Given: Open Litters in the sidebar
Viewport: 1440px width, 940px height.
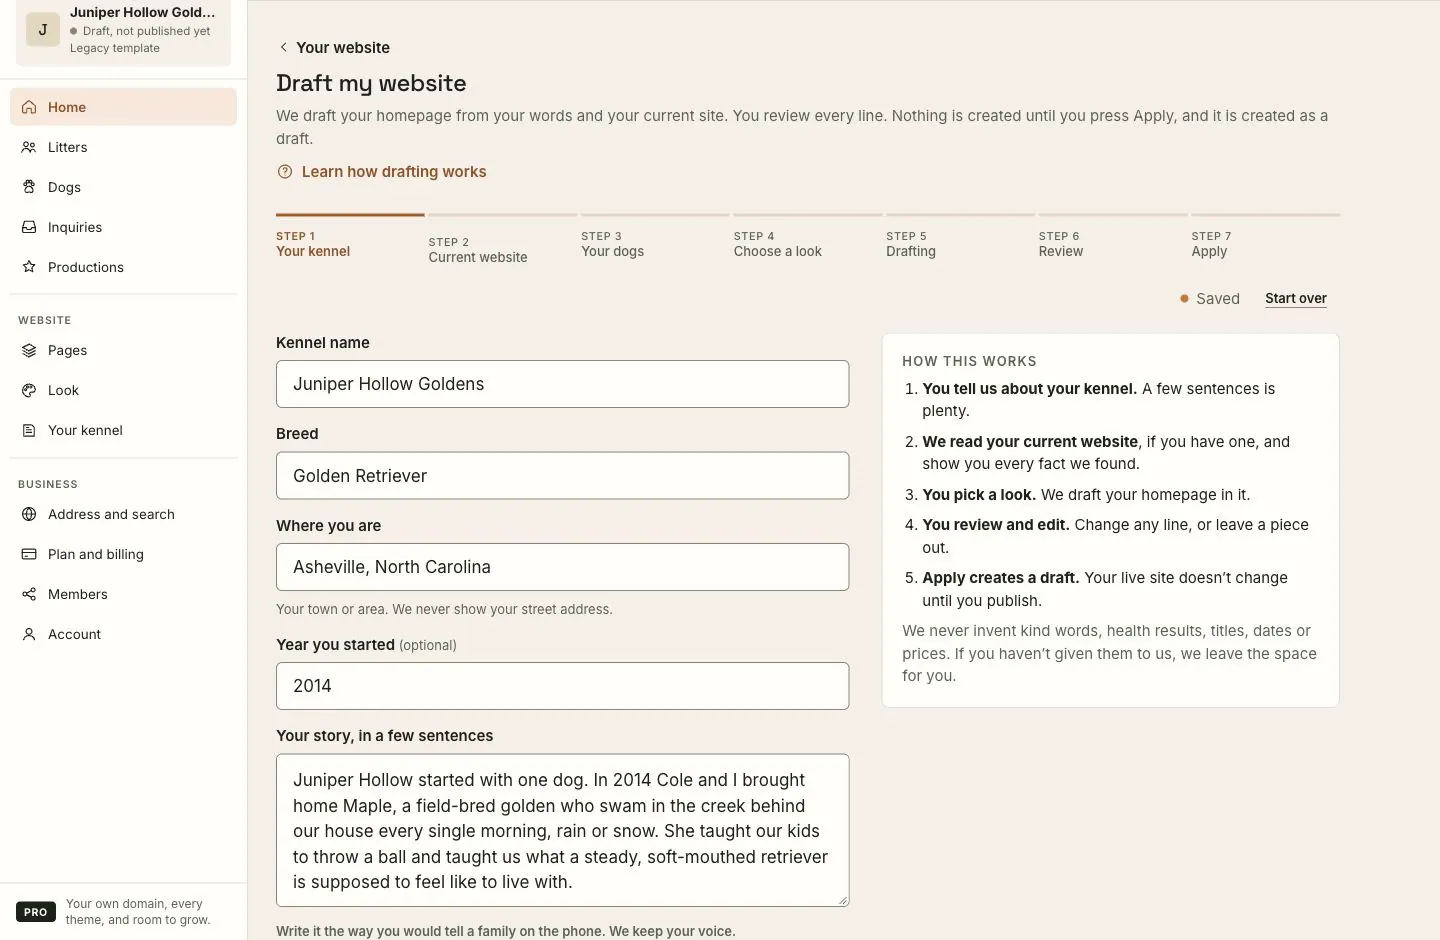Looking at the screenshot, I should coord(123,147).
